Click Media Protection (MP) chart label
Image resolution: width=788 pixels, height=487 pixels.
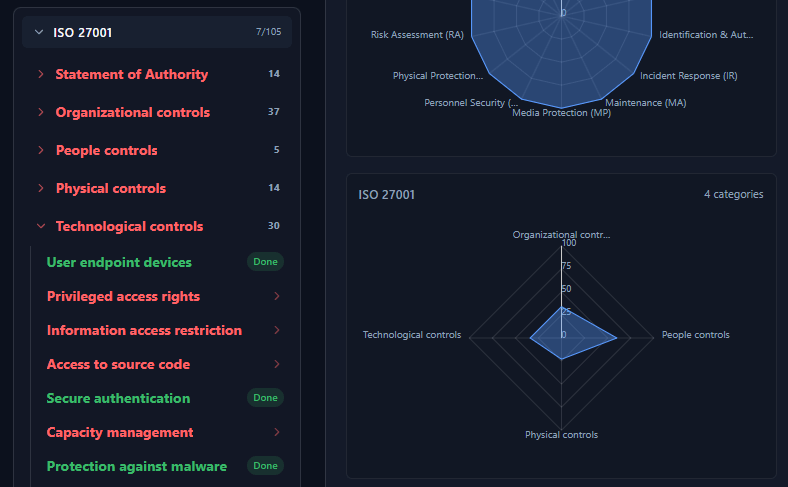(x=561, y=113)
